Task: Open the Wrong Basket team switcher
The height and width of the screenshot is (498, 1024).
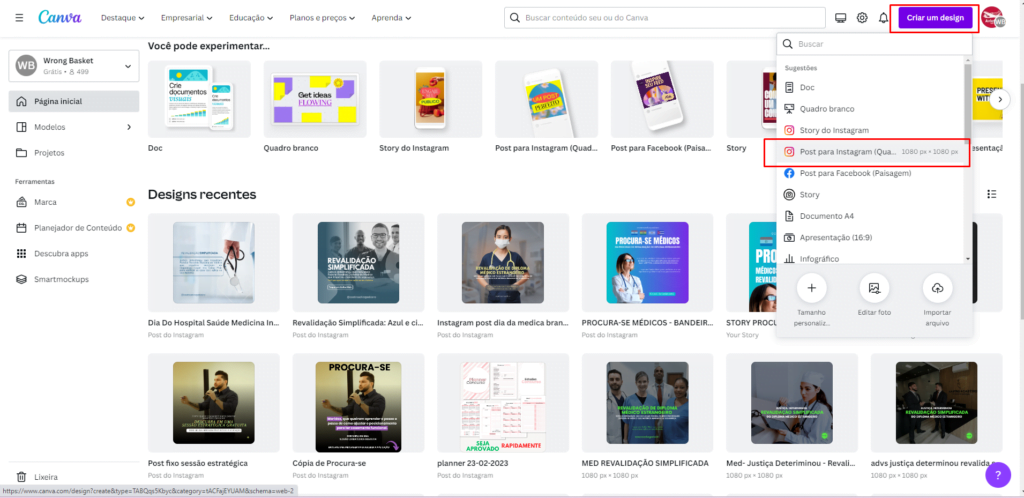Action: (74, 66)
